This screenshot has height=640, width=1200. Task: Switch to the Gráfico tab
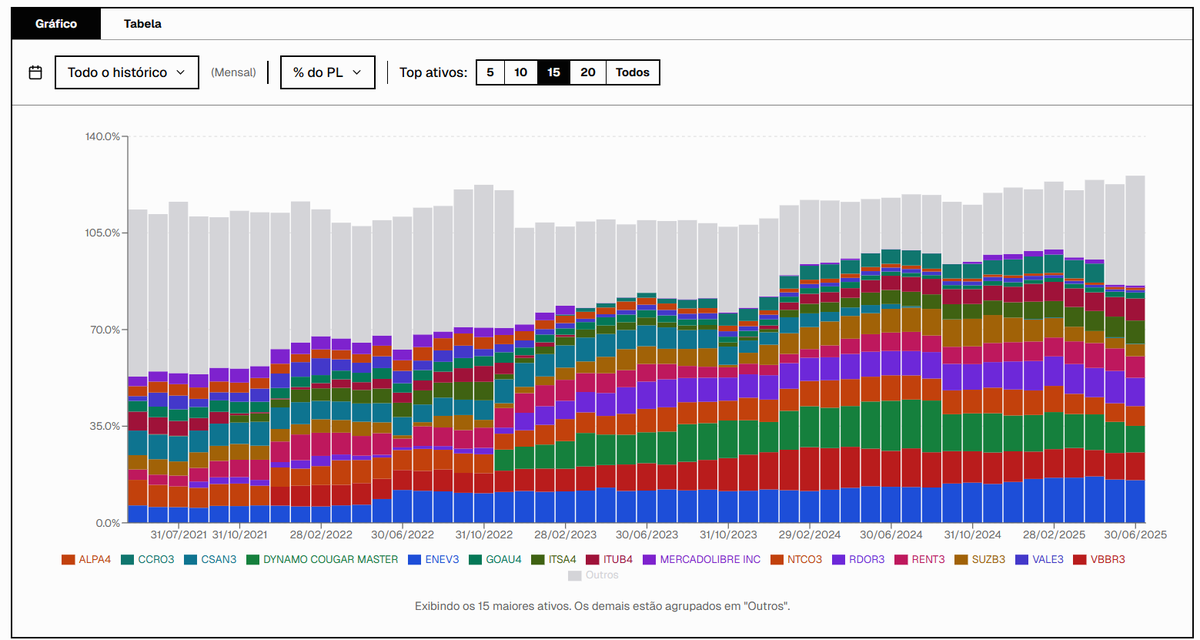pos(57,24)
